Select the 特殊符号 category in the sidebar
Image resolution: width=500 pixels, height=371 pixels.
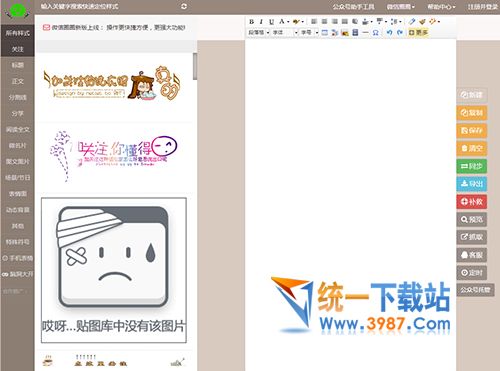17,242
